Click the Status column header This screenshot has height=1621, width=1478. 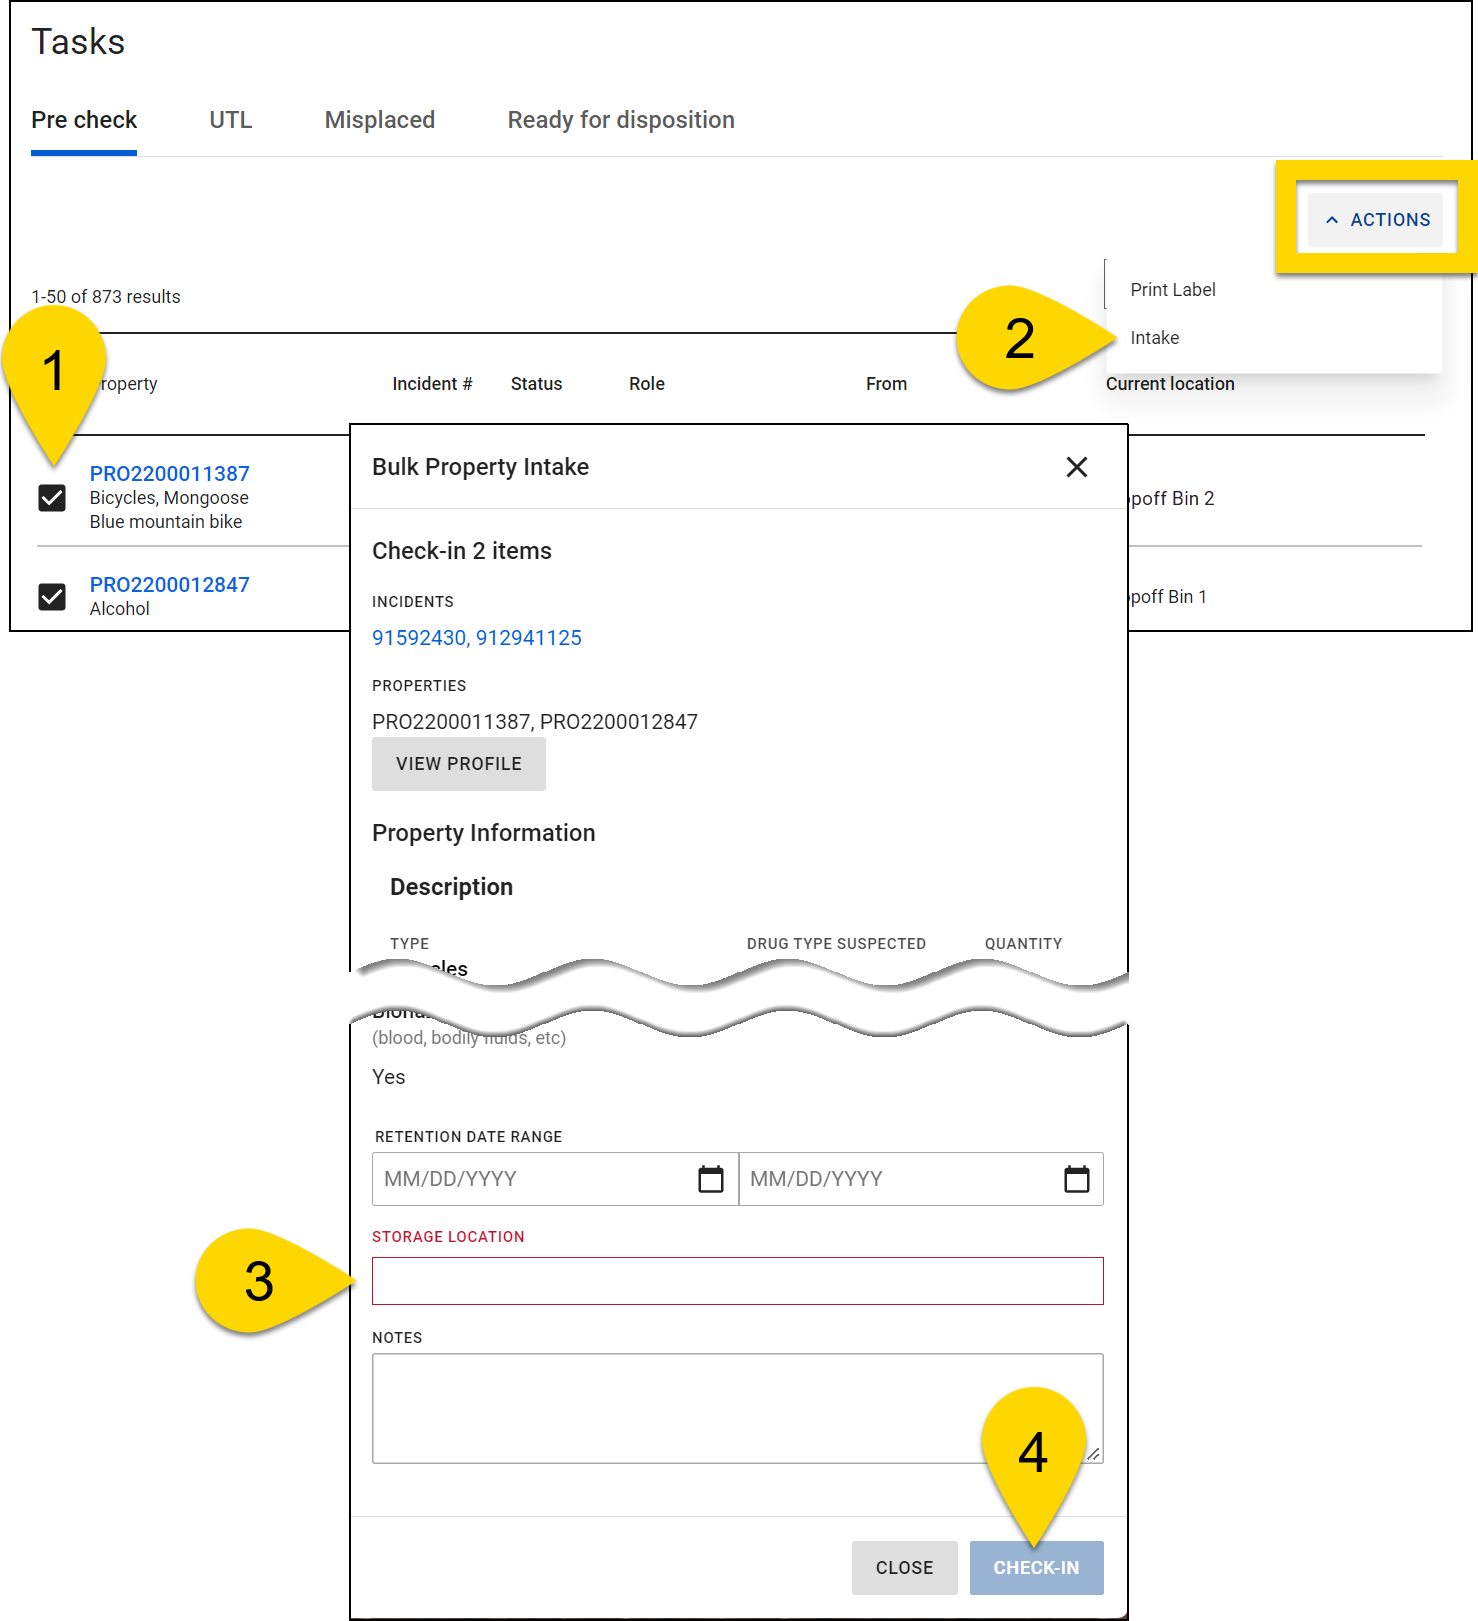pos(537,384)
